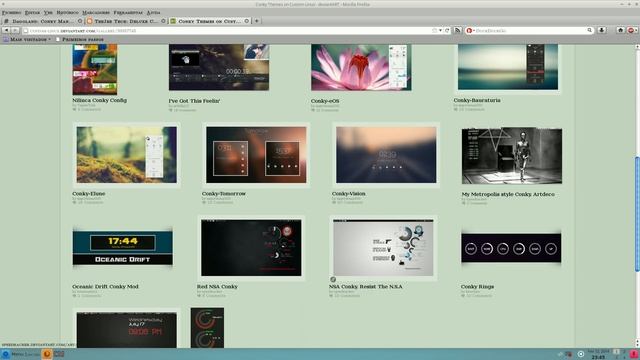Go to the home page icon
Viewport: 640px width, 360px height.
(620, 31)
